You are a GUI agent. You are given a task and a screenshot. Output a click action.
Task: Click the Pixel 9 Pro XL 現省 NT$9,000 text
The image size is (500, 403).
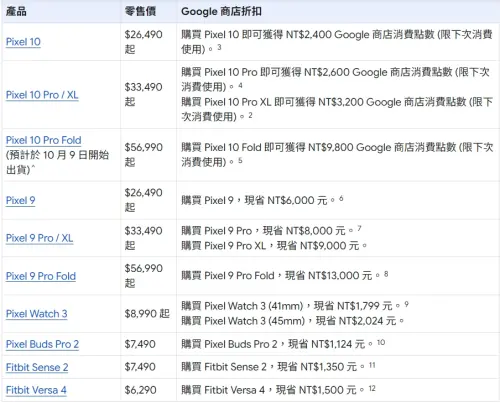(274, 246)
